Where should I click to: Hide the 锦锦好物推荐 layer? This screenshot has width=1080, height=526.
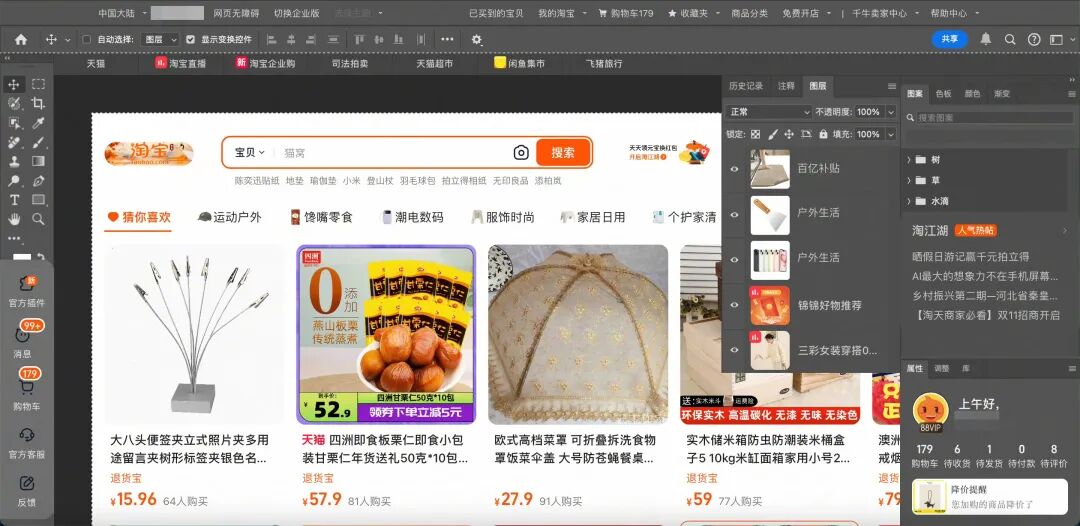(x=734, y=305)
